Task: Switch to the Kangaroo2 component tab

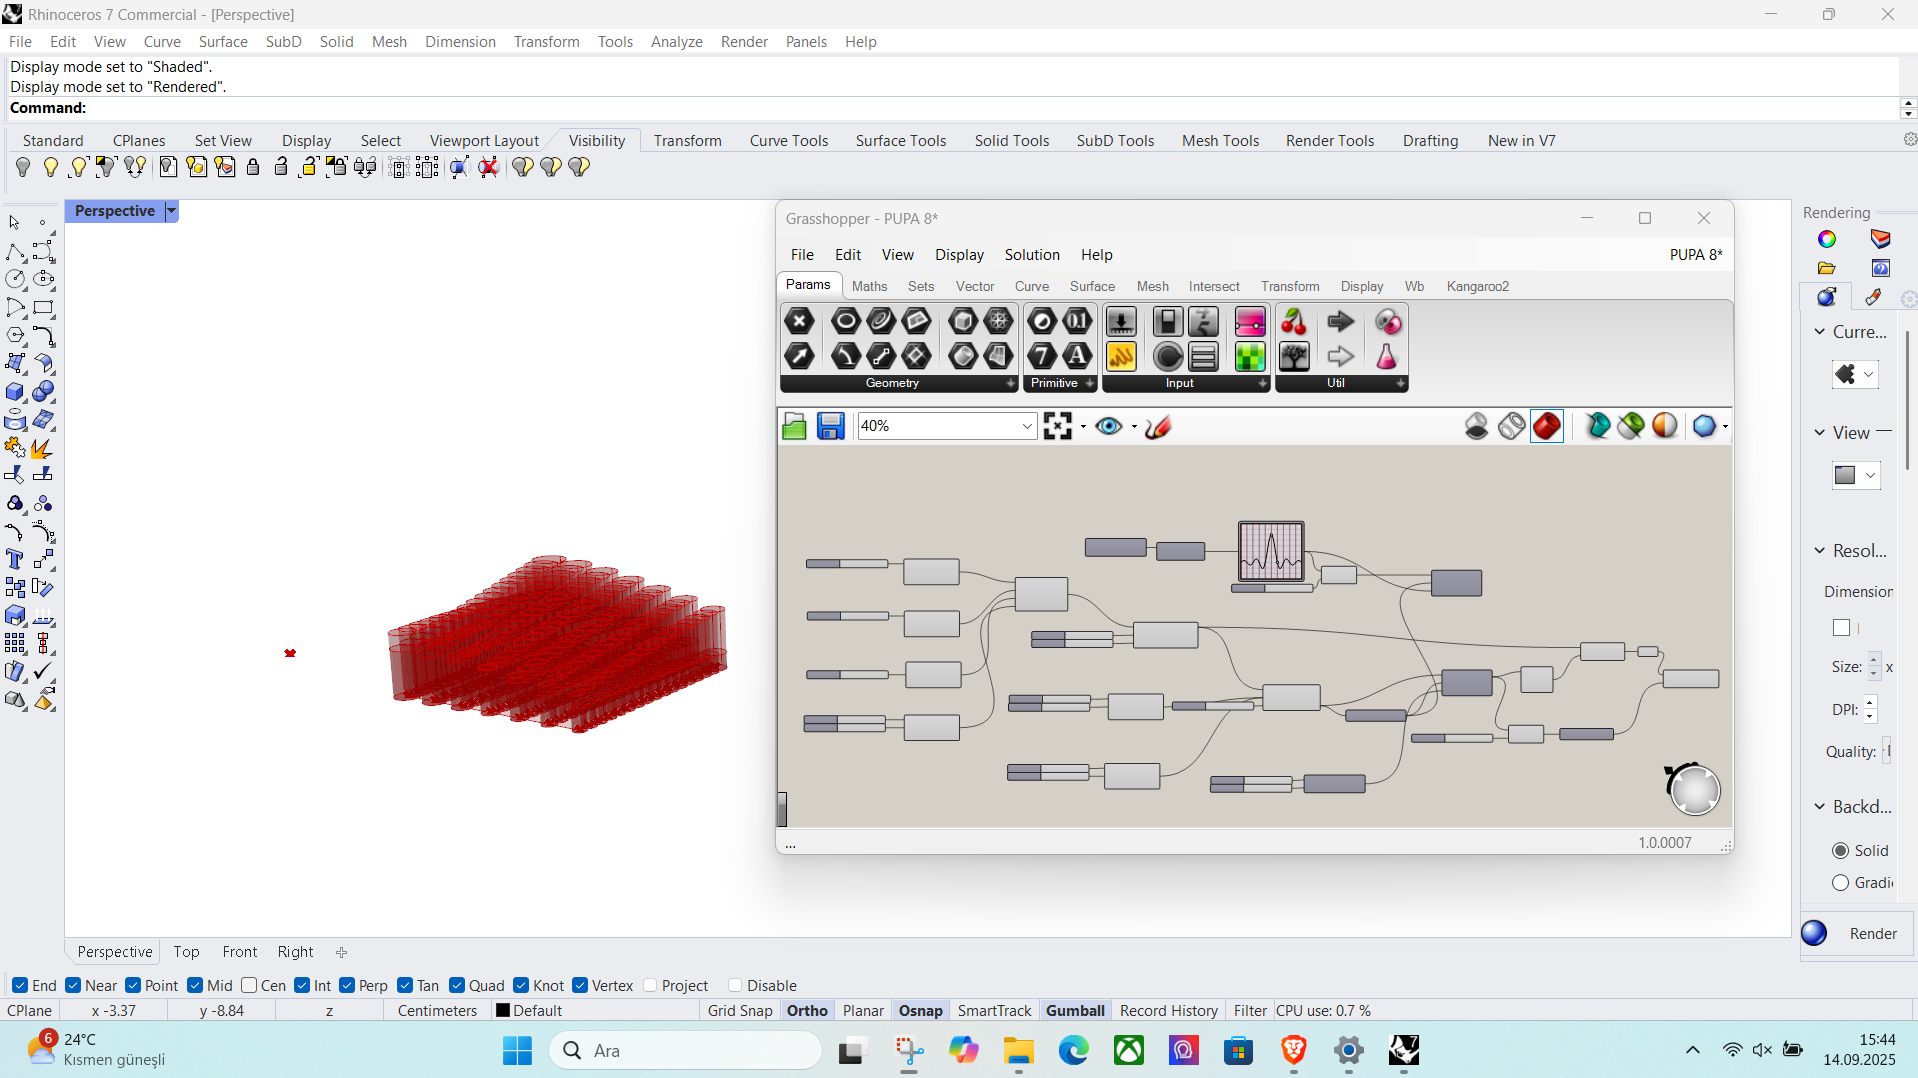Action: [x=1477, y=286]
